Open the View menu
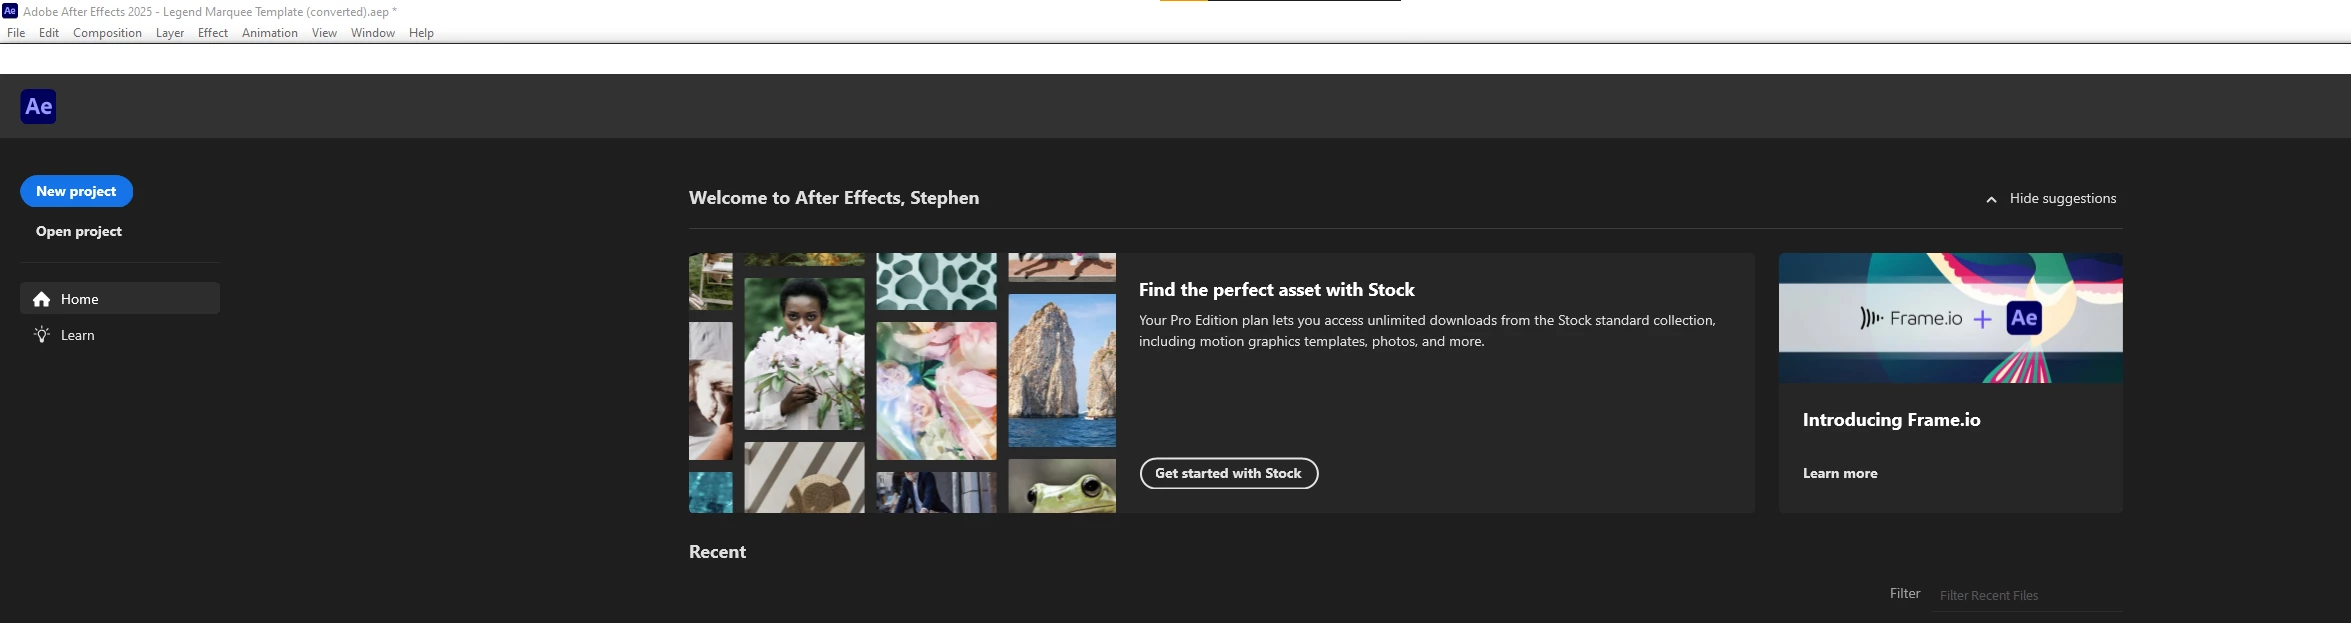2351x623 pixels. tap(324, 33)
